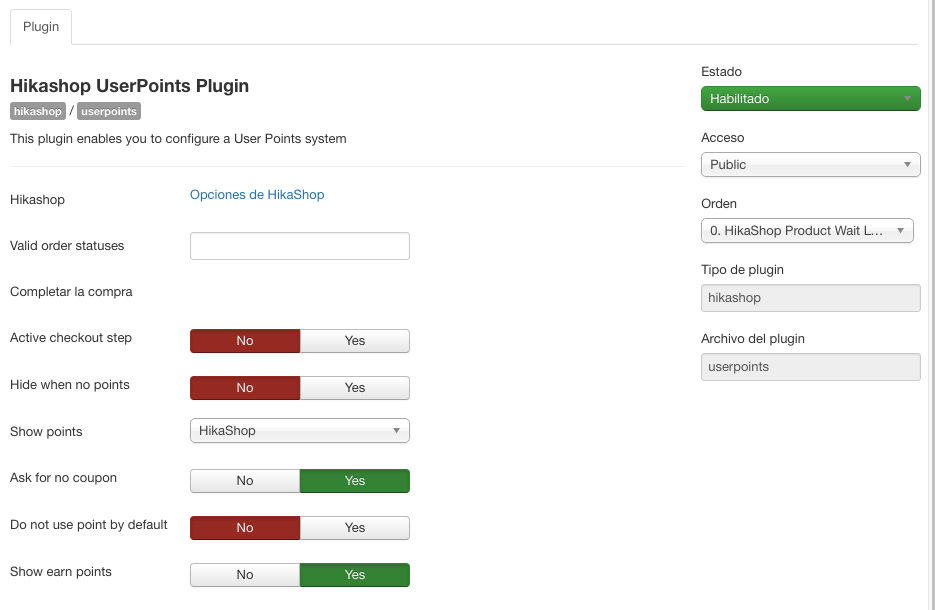Choose Yes for Ask for no coupon

coord(354,481)
